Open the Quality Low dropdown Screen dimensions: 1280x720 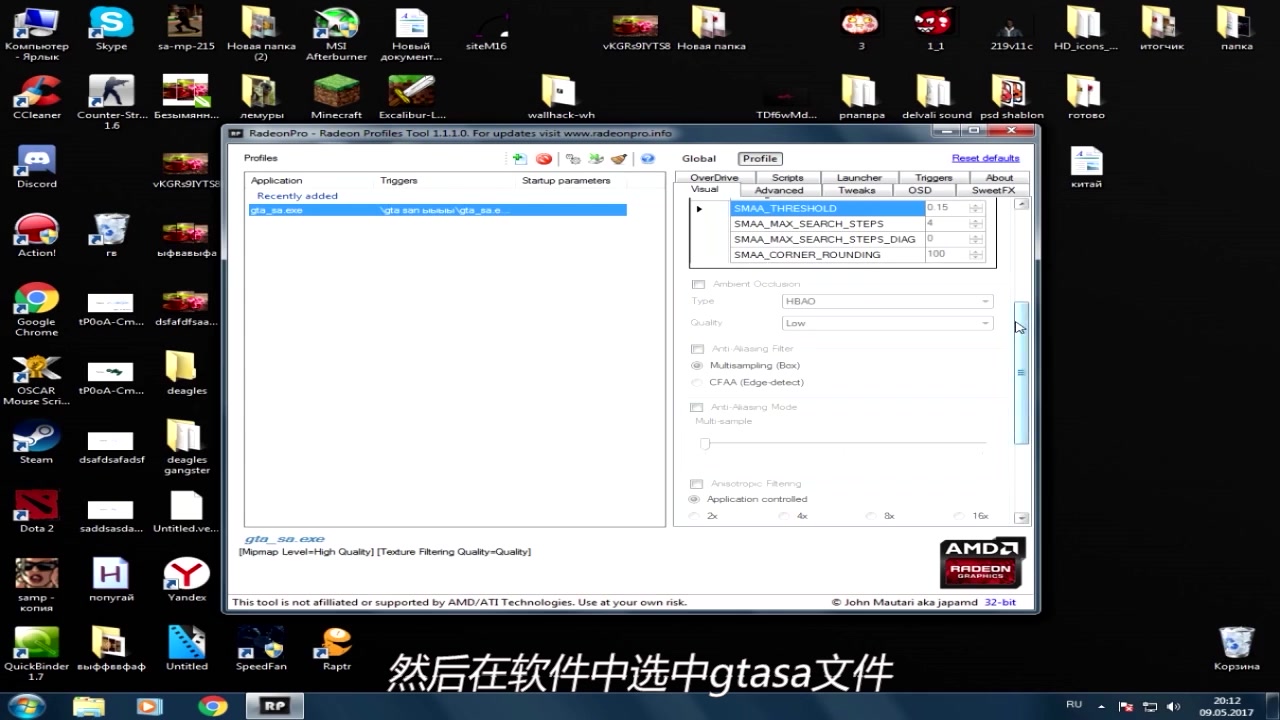click(888, 323)
